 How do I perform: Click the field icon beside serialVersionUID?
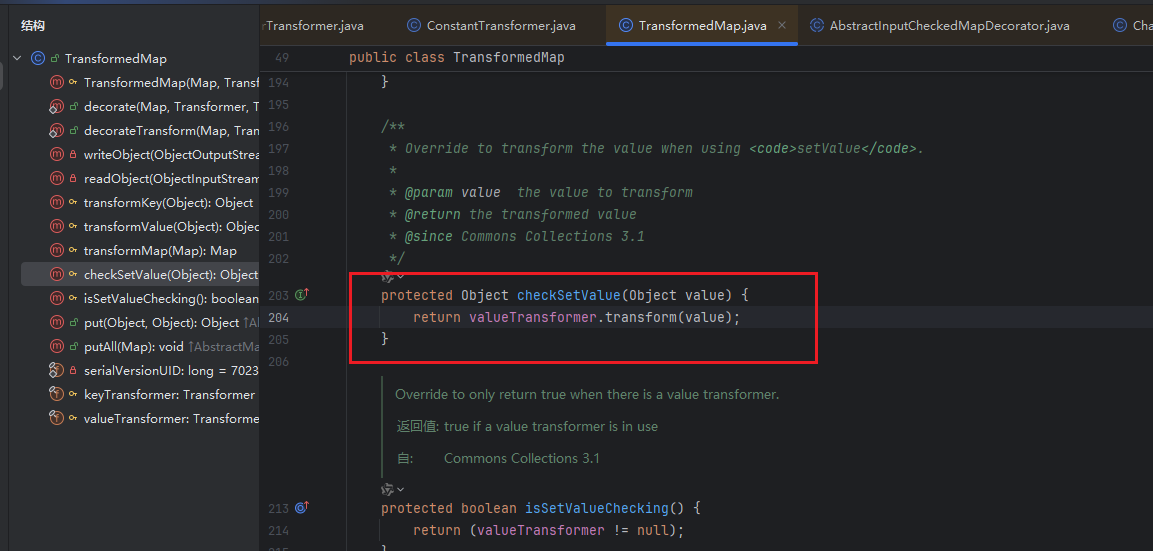(57, 371)
